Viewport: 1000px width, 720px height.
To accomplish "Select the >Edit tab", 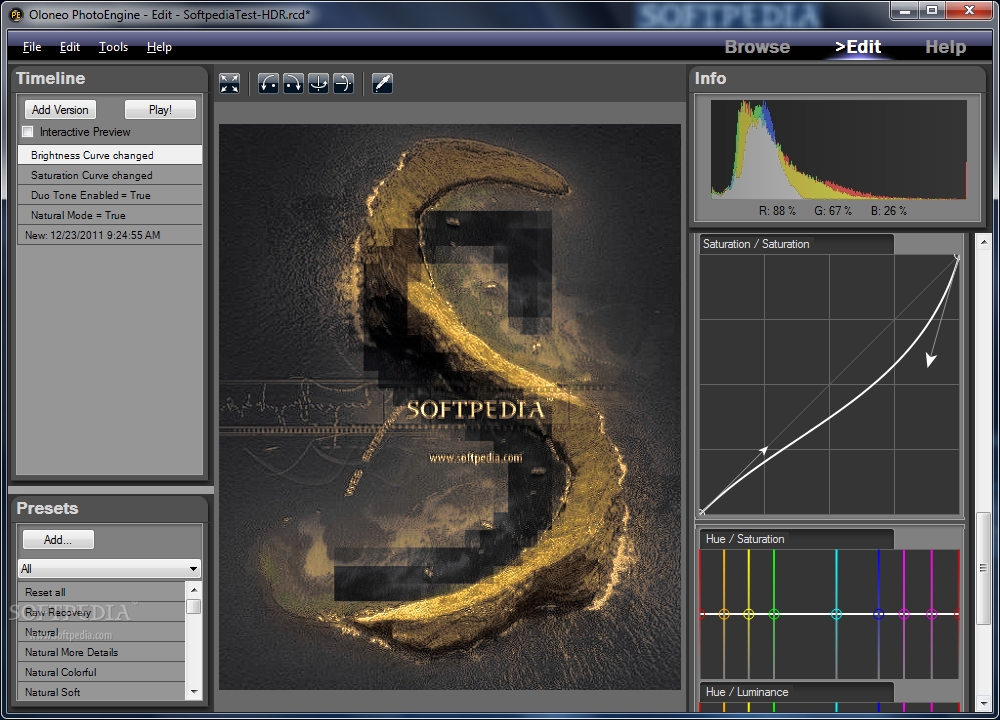I will click(x=858, y=47).
